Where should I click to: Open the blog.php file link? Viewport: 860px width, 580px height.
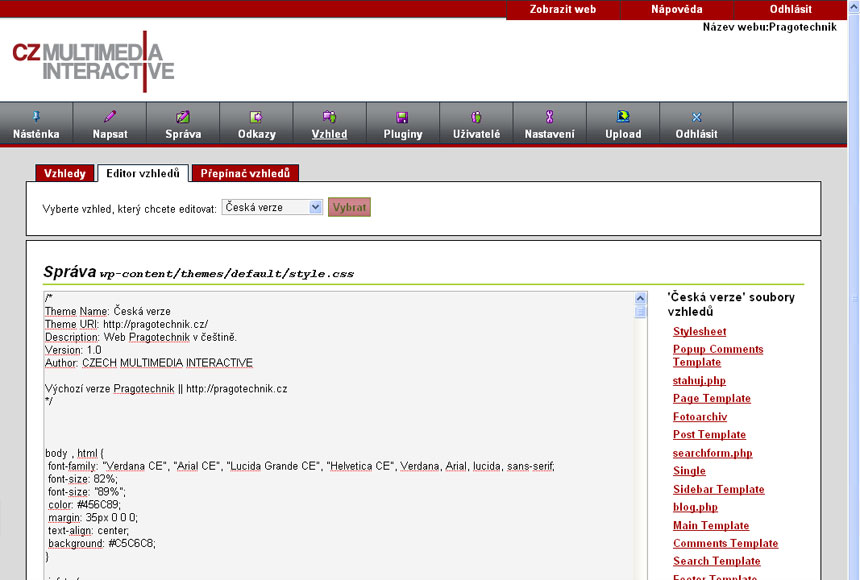tap(695, 507)
